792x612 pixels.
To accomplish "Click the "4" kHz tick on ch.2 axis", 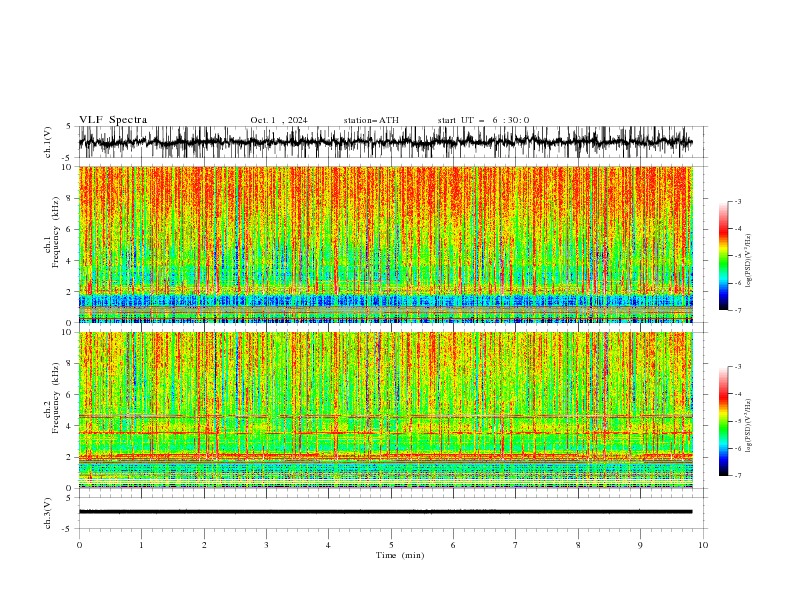I will (70, 426).
